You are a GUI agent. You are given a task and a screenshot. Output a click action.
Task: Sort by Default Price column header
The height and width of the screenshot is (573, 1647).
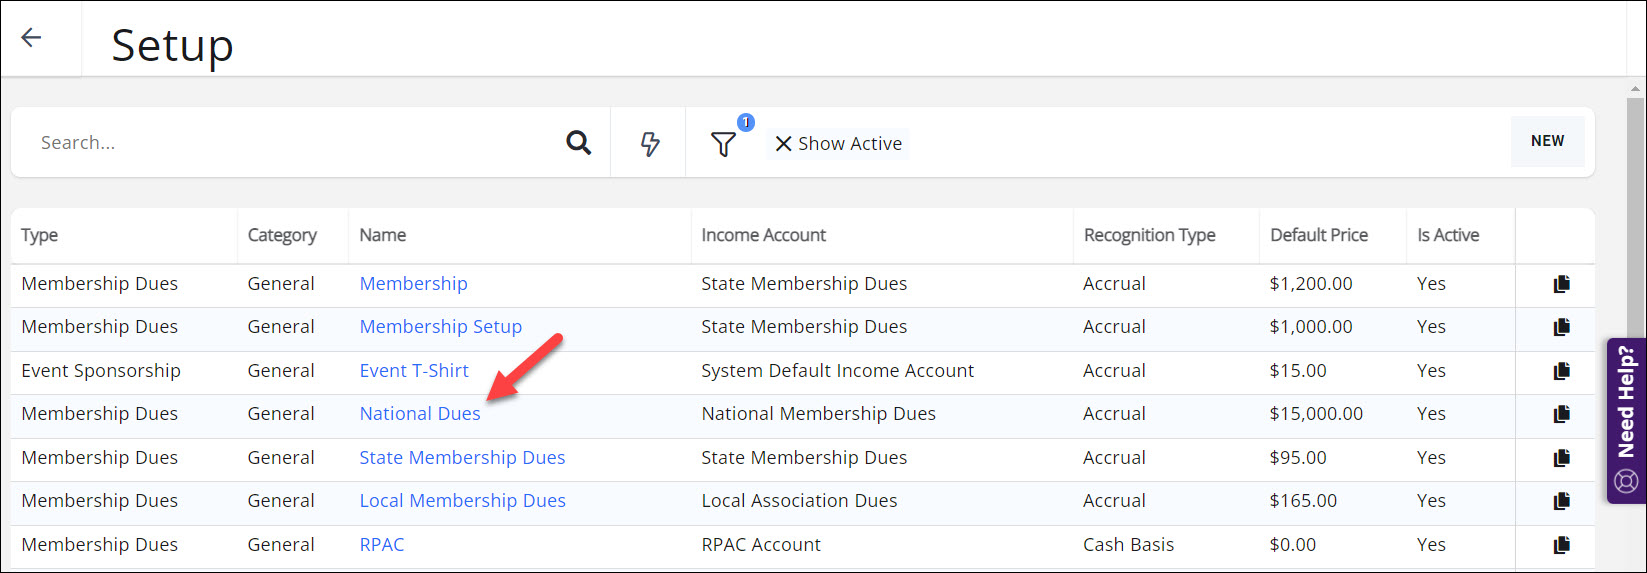1318,235
